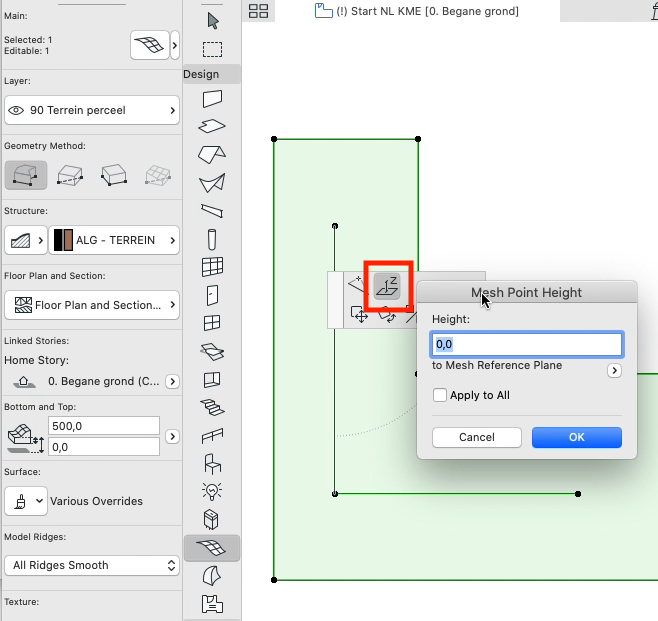Open the Mesh Reference Plane chevron in dialog
Image resolution: width=658 pixels, height=621 pixels.
(x=614, y=371)
